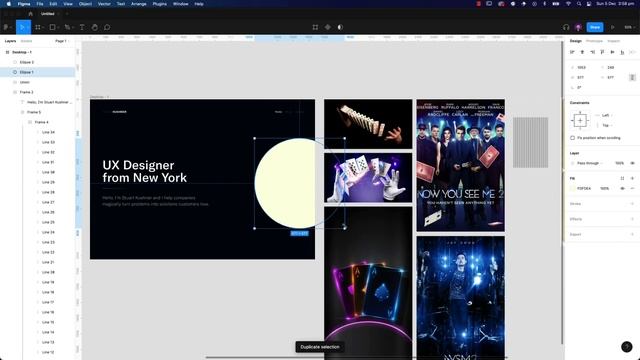Image resolution: width=640 pixels, height=360 pixels.
Task: Click the Edit object icon in toolbar
Action: click(315, 27)
